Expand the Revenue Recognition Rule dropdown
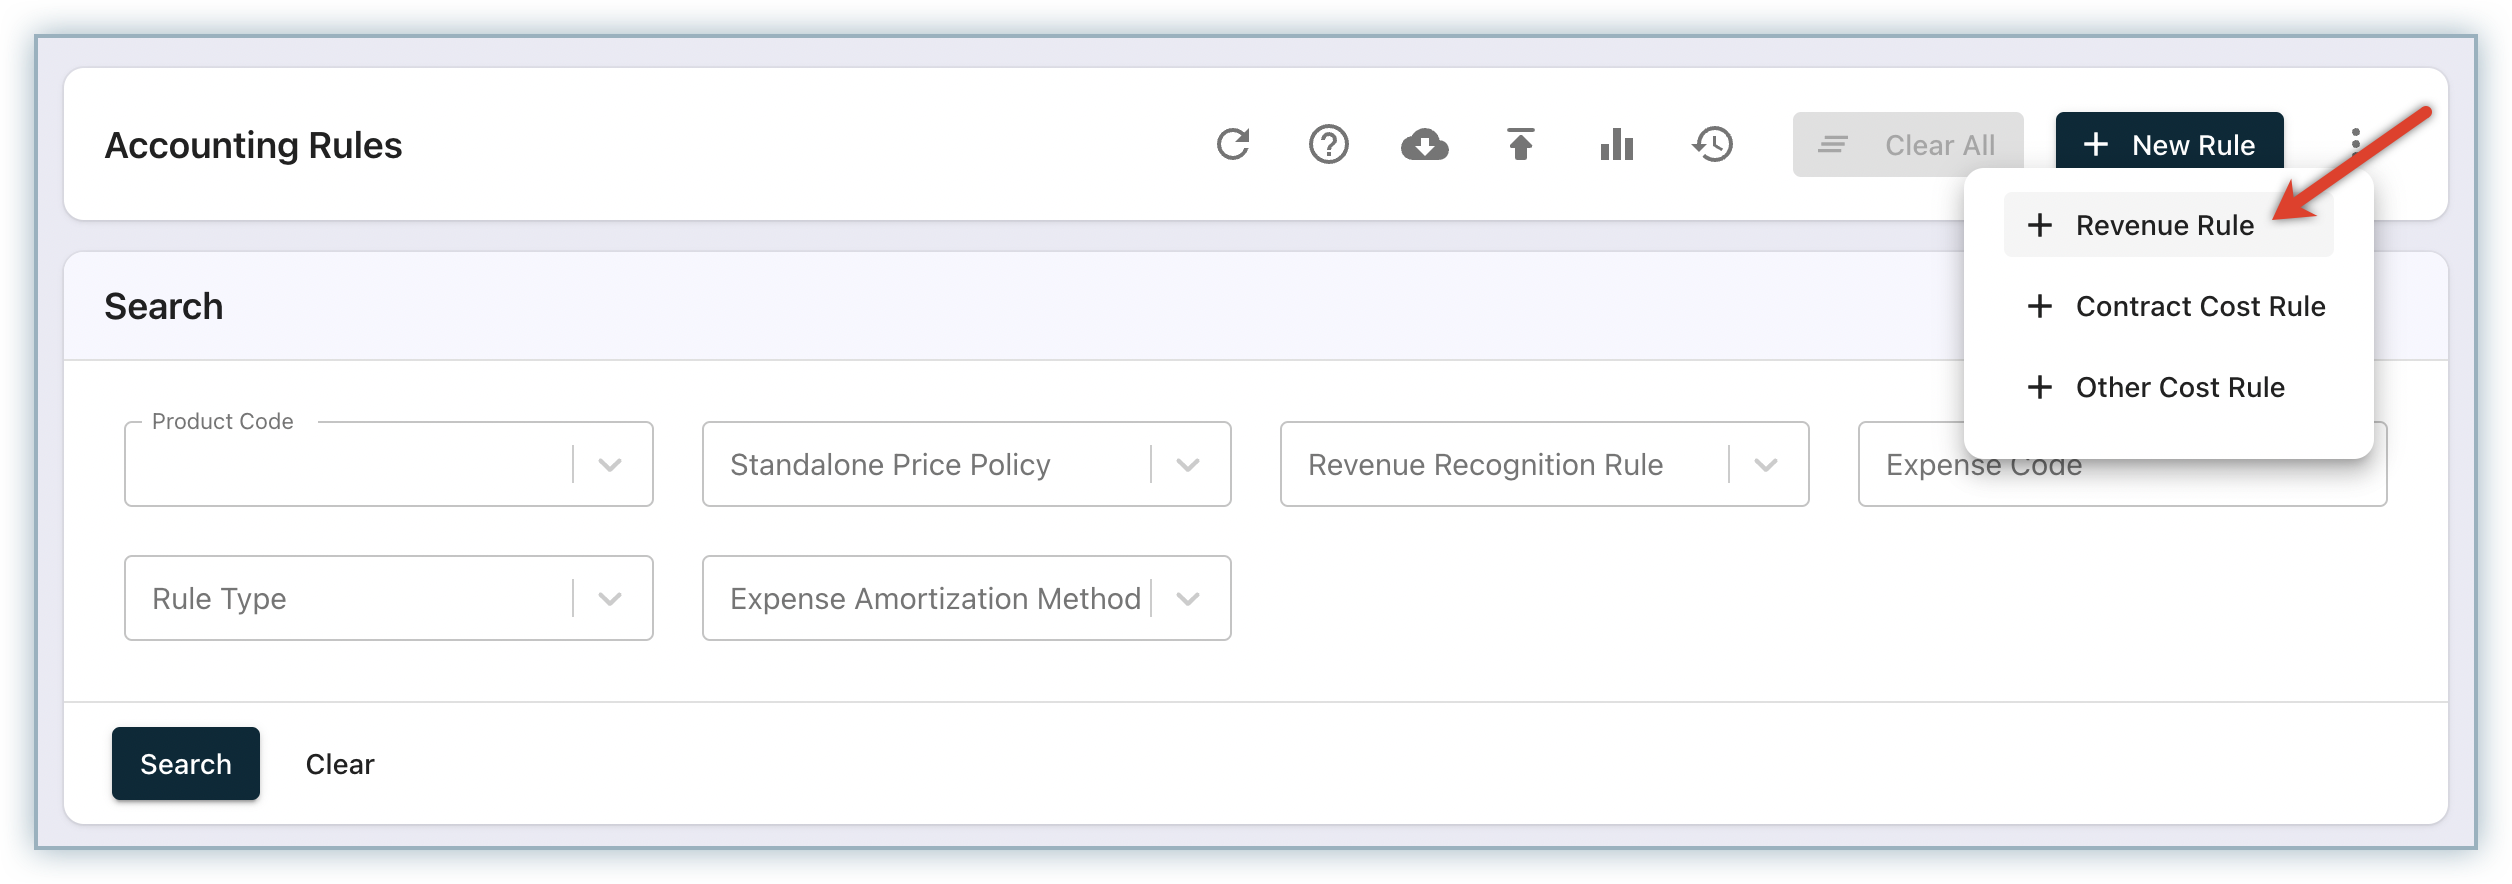 [1766, 465]
